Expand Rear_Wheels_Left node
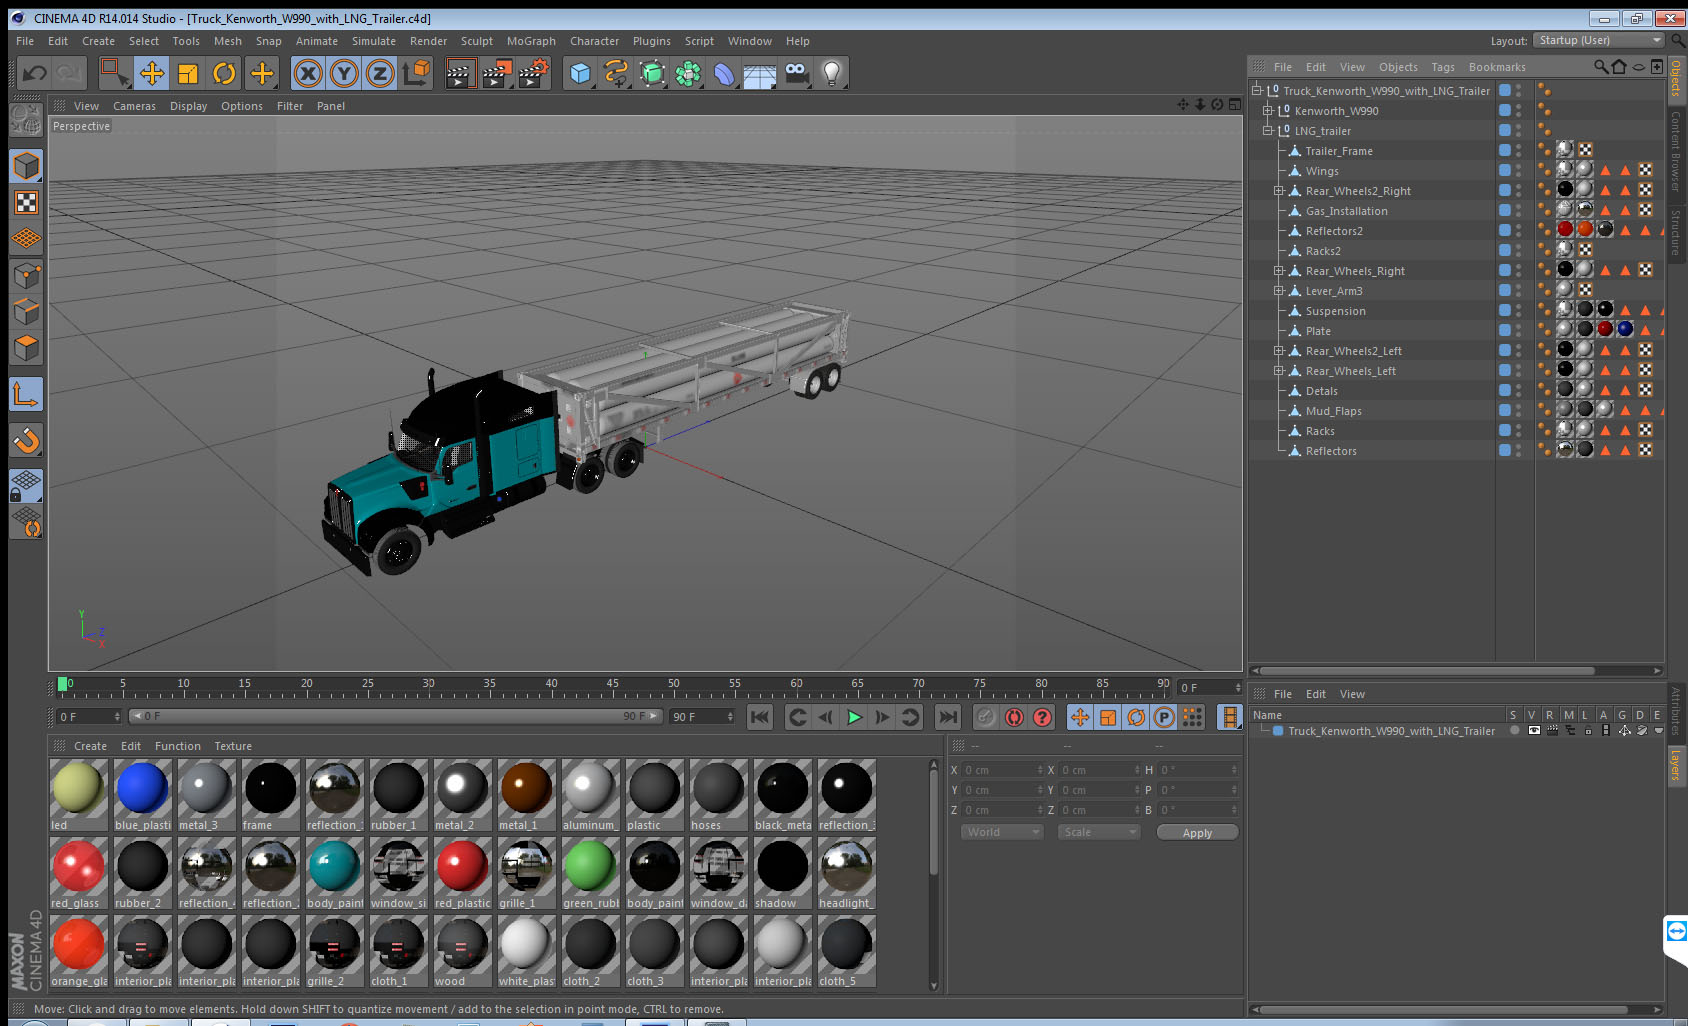 click(1278, 371)
